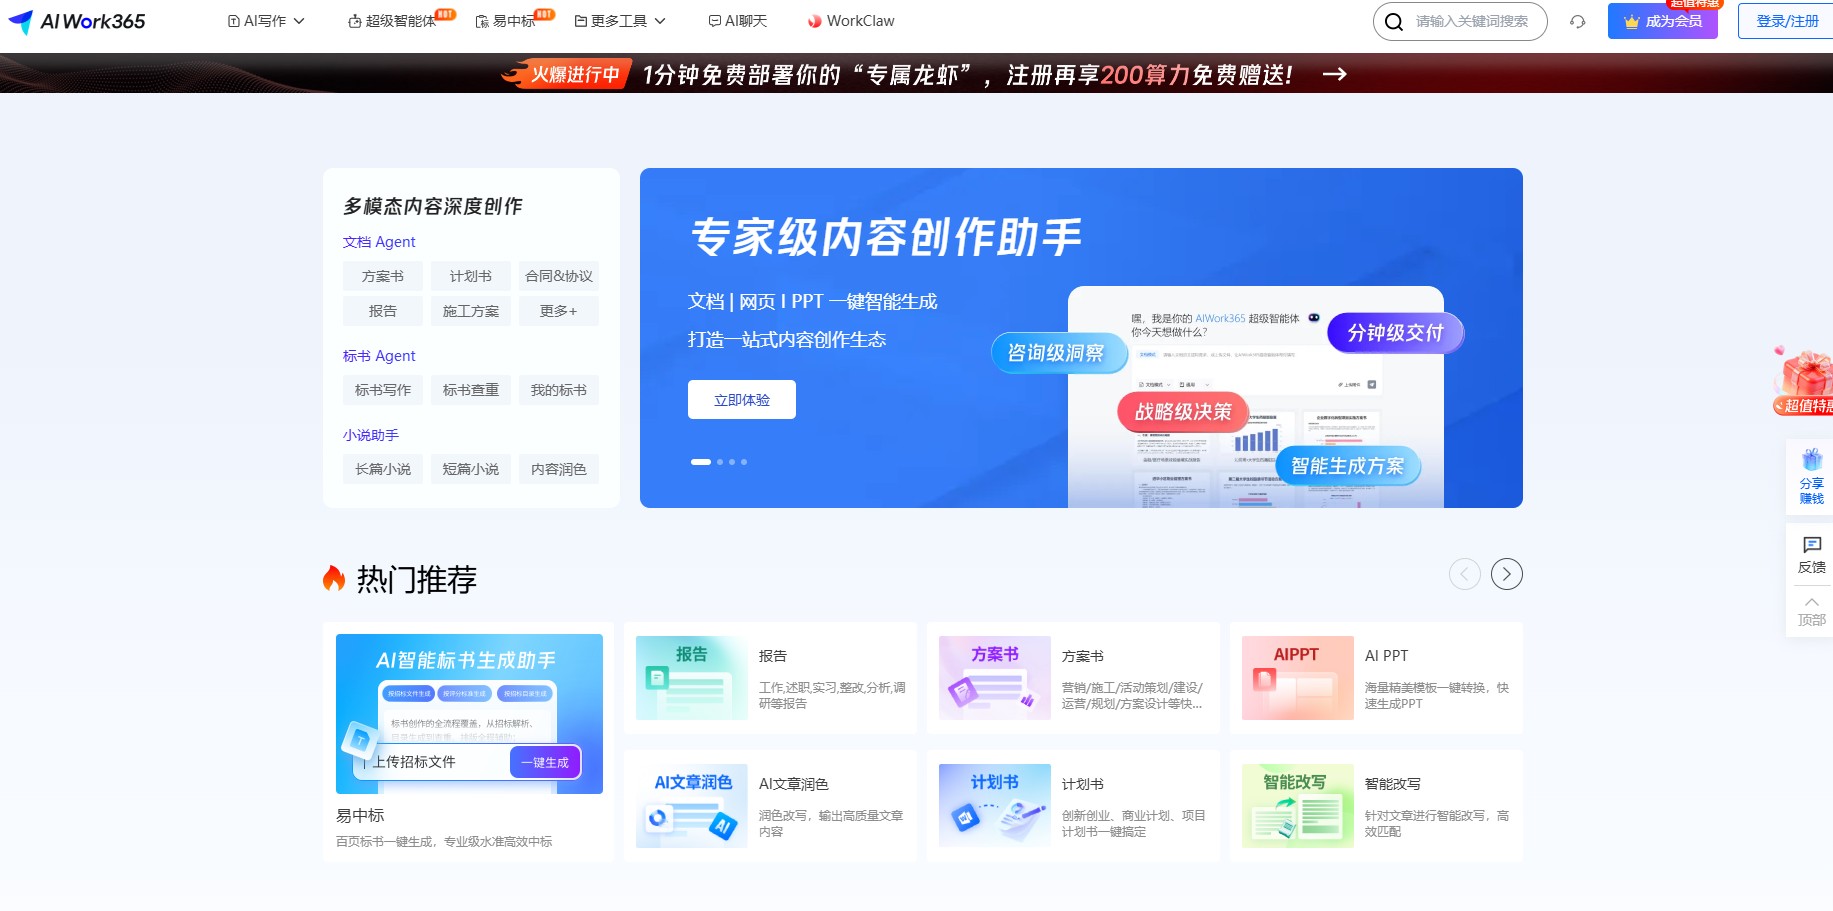Click the search magnifier icon
Viewport: 1833px width, 911px height.
(x=1394, y=22)
